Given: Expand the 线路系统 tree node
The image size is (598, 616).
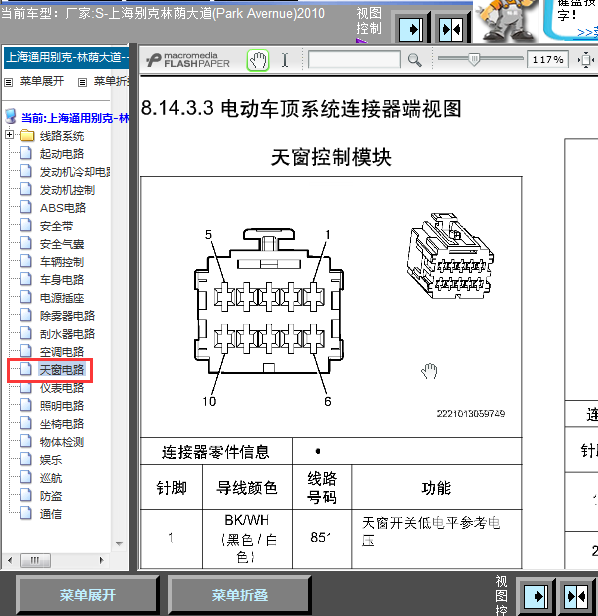Looking at the screenshot, I should coord(9,135).
